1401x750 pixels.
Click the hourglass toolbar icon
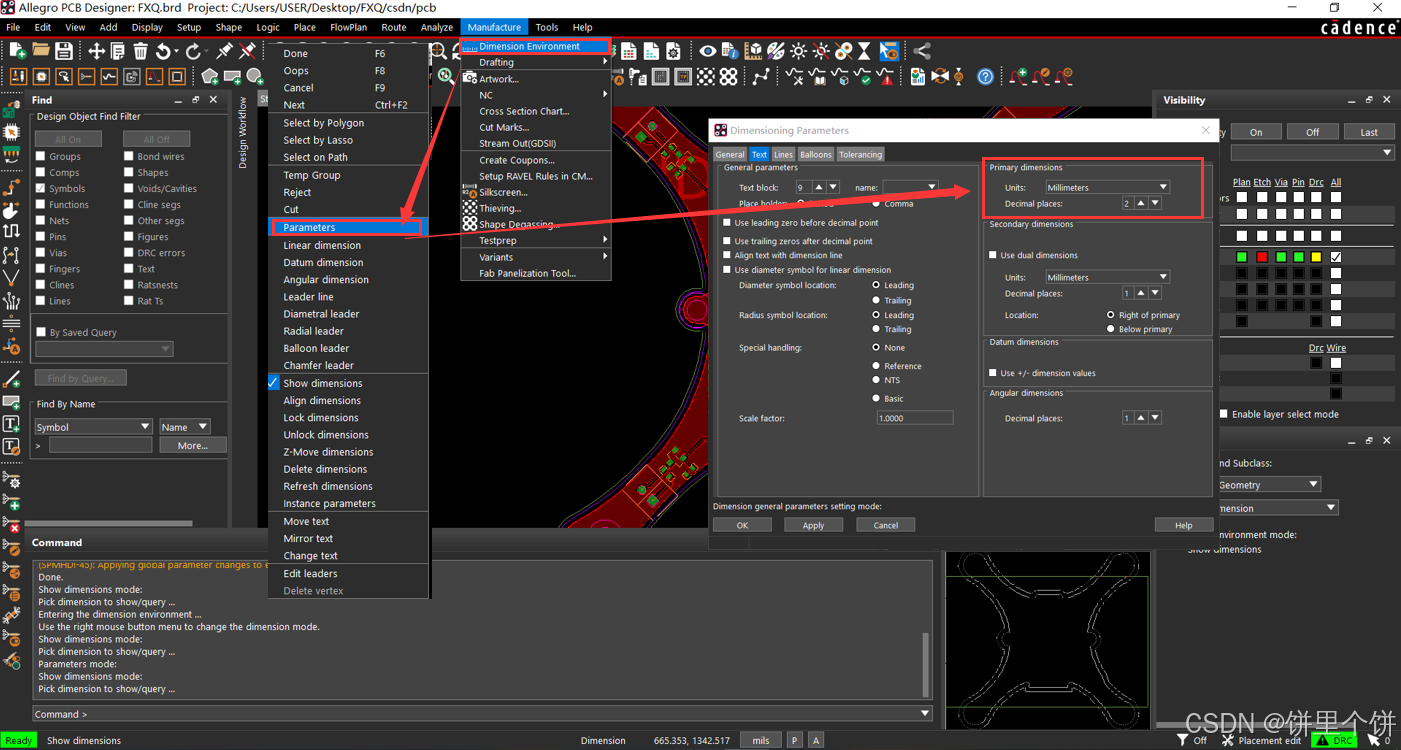865,51
